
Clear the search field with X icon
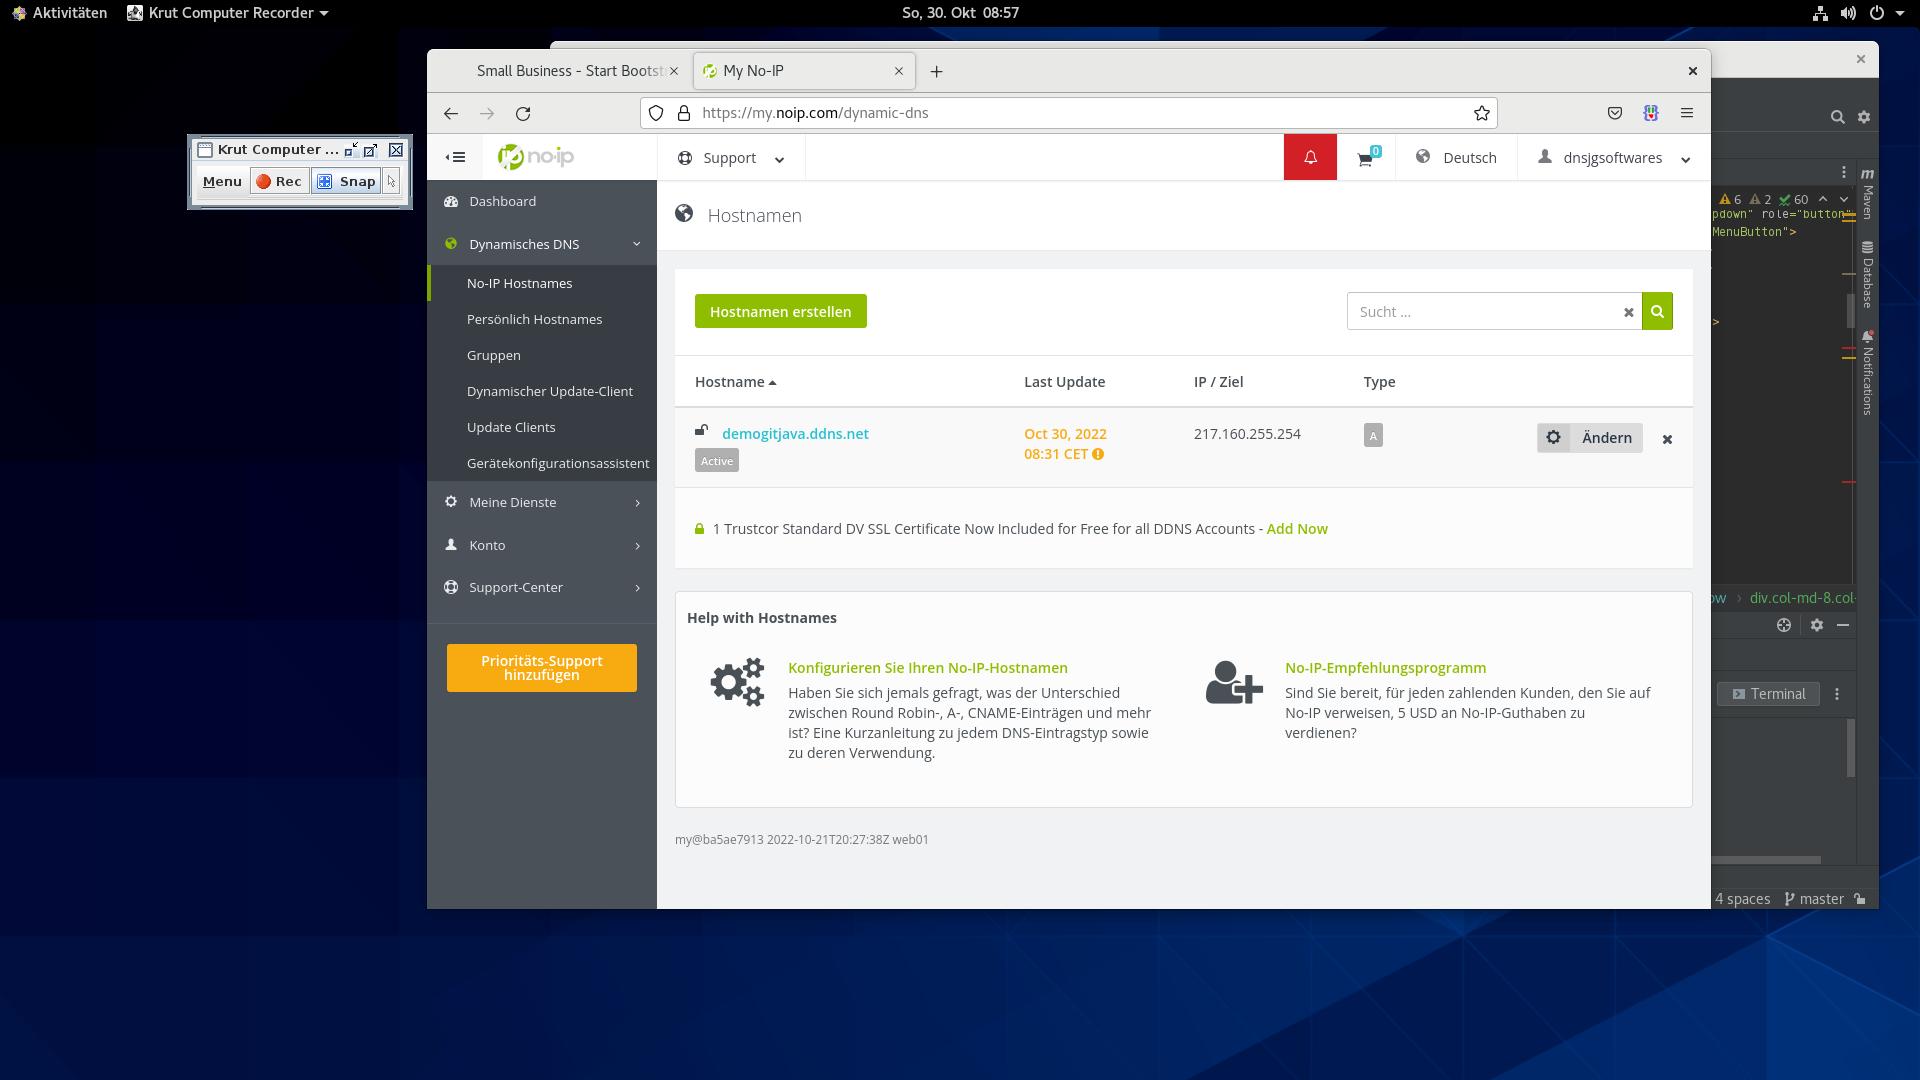[x=1628, y=312]
